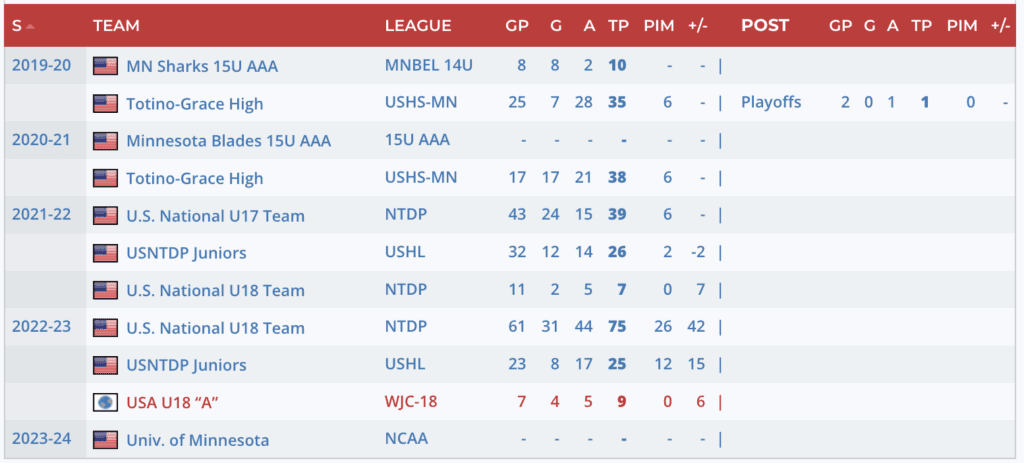The width and height of the screenshot is (1024, 463).
Task: Click US flag icon beside MN Sharks 15U AAA
Action: click(105, 66)
